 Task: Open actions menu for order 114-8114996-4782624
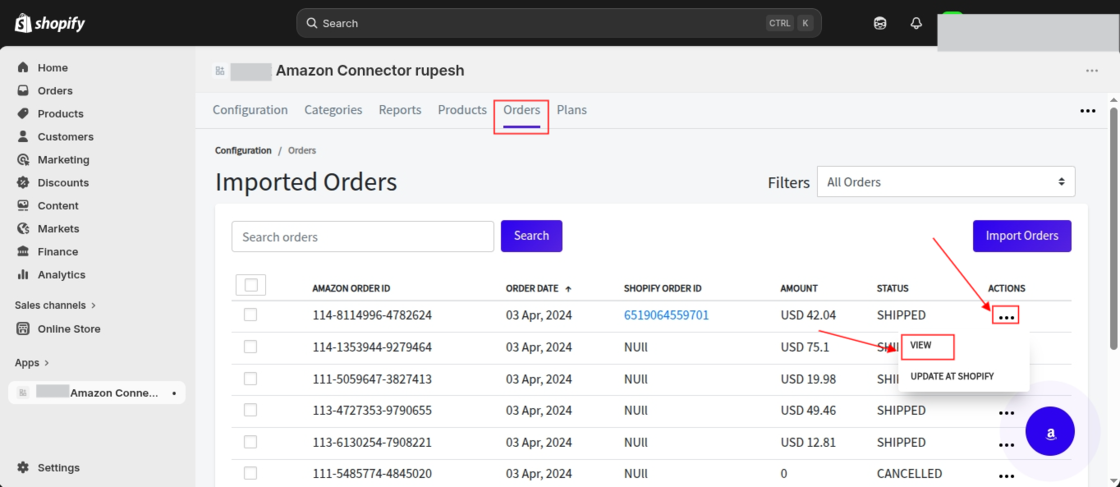(x=1006, y=316)
